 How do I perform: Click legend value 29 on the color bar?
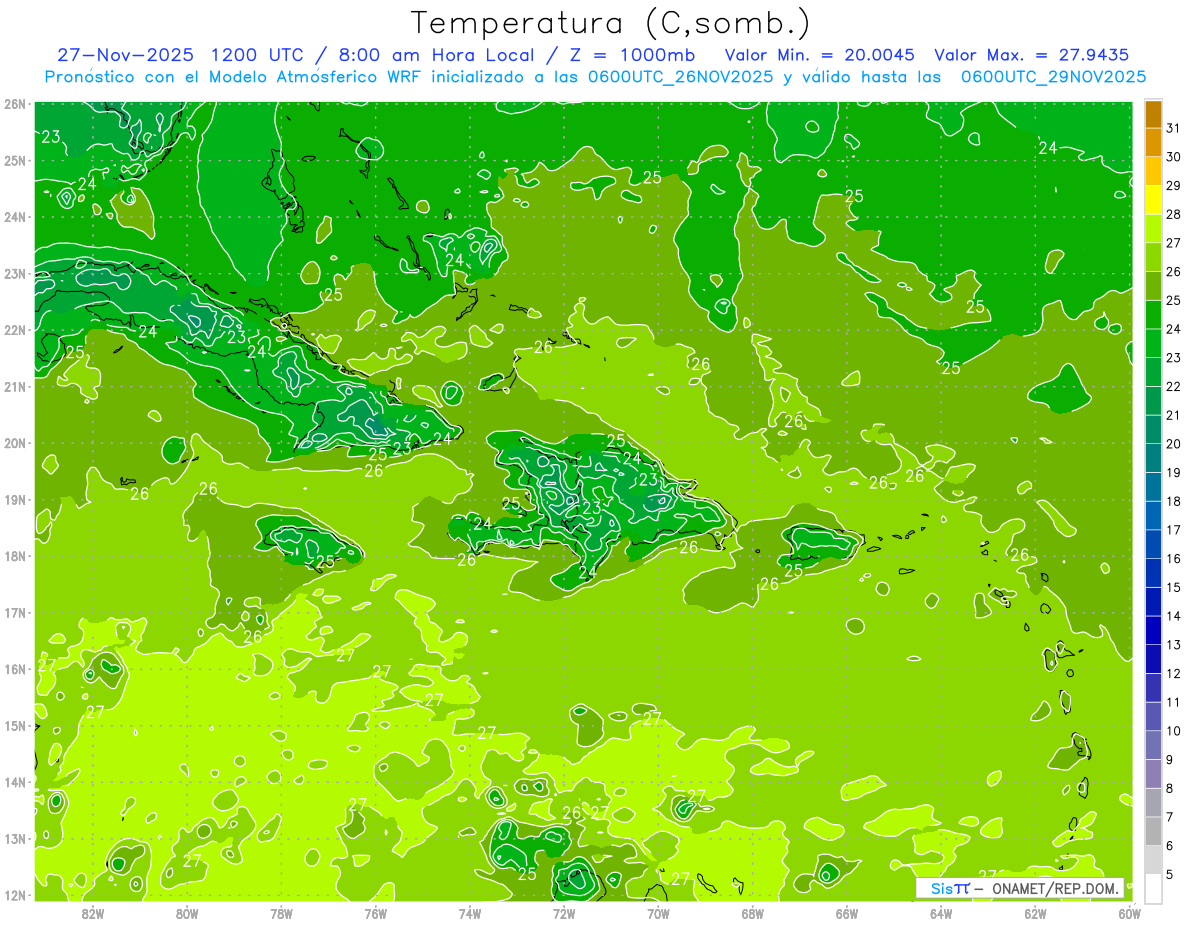1174,186
